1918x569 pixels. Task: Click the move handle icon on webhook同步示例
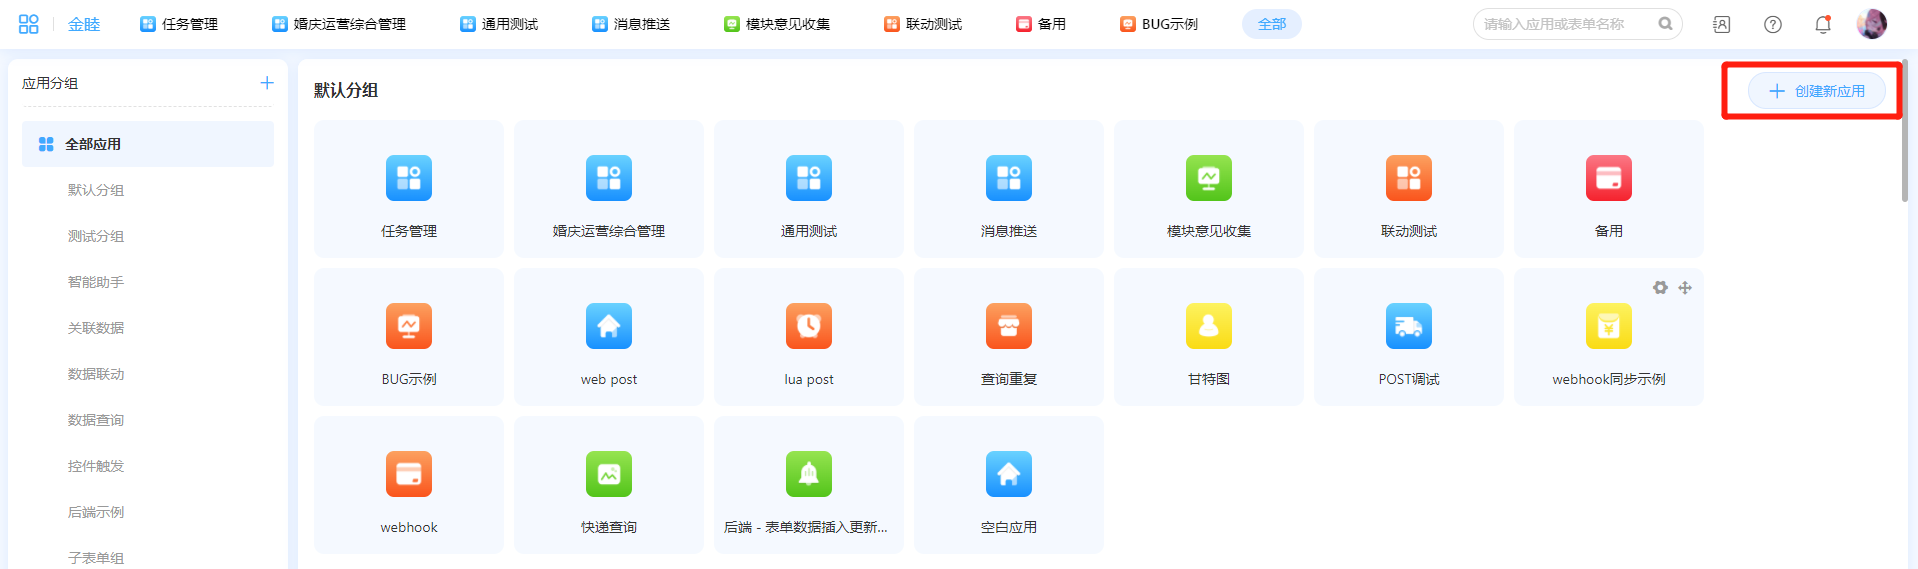point(1685,288)
